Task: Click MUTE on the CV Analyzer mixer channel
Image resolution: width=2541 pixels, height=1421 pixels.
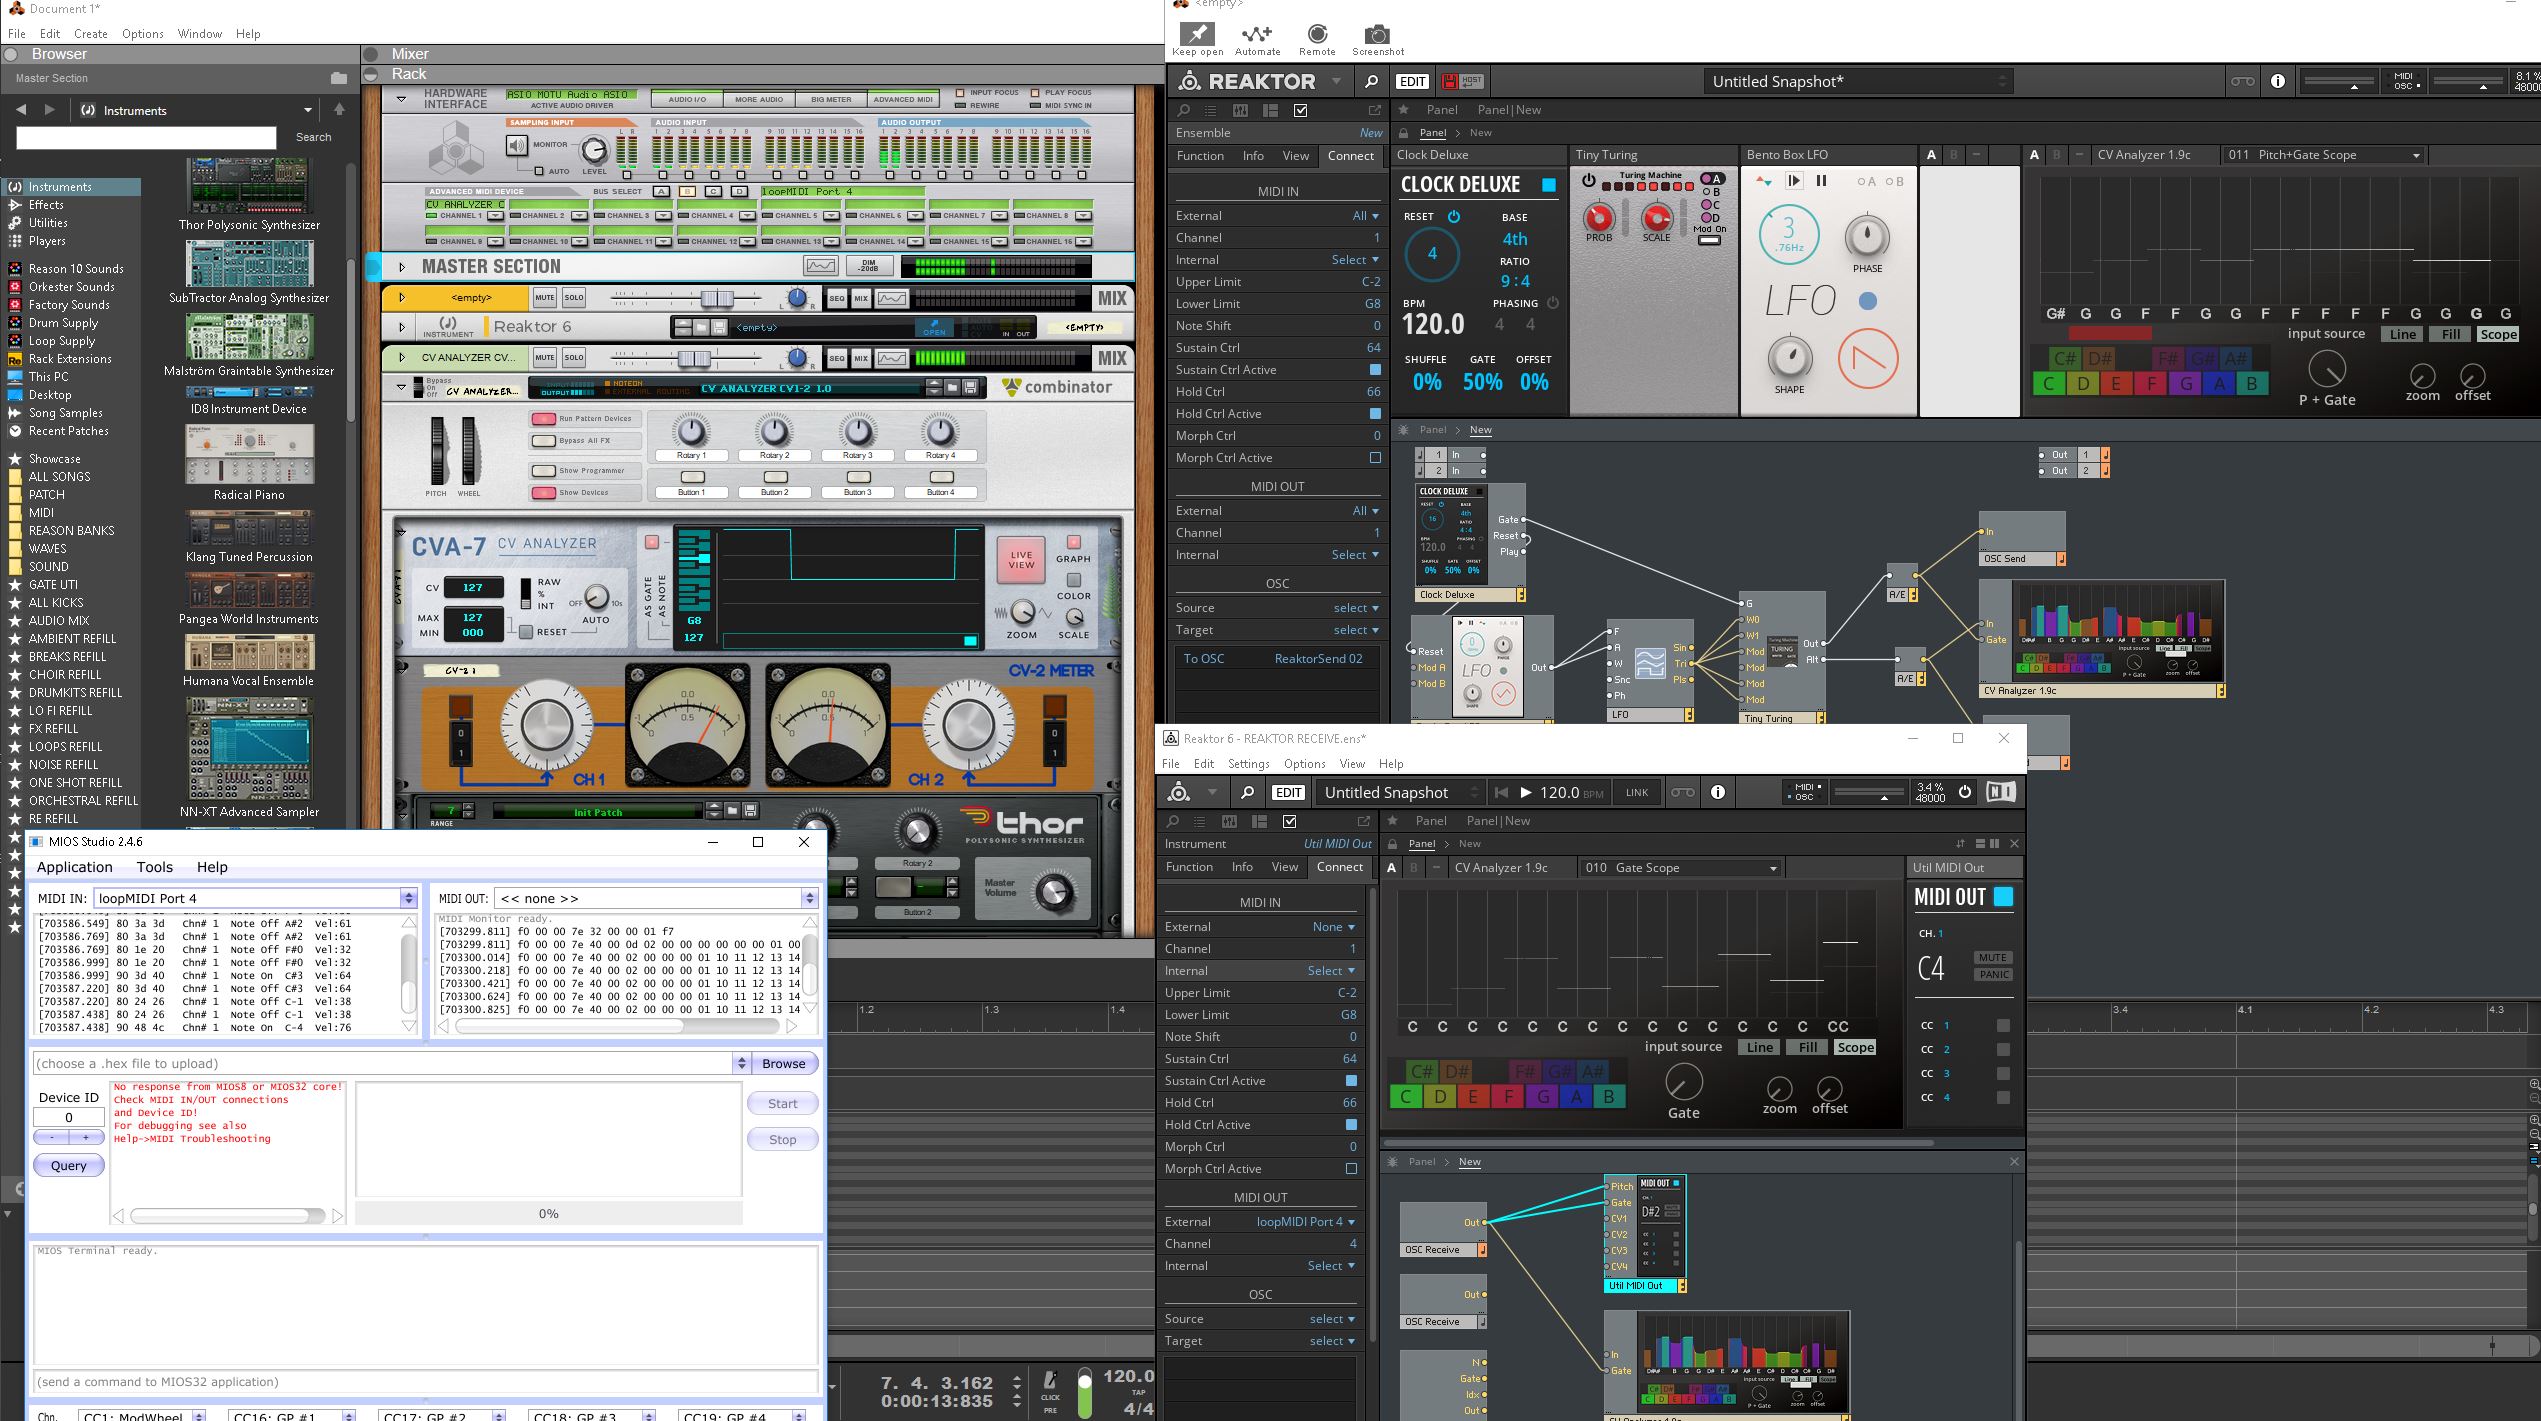Action: point(544,357)
